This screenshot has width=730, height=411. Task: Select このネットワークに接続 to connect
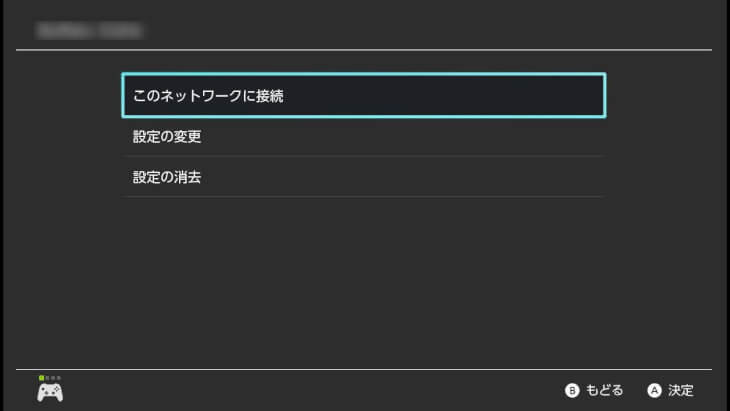tap(364, 96)
